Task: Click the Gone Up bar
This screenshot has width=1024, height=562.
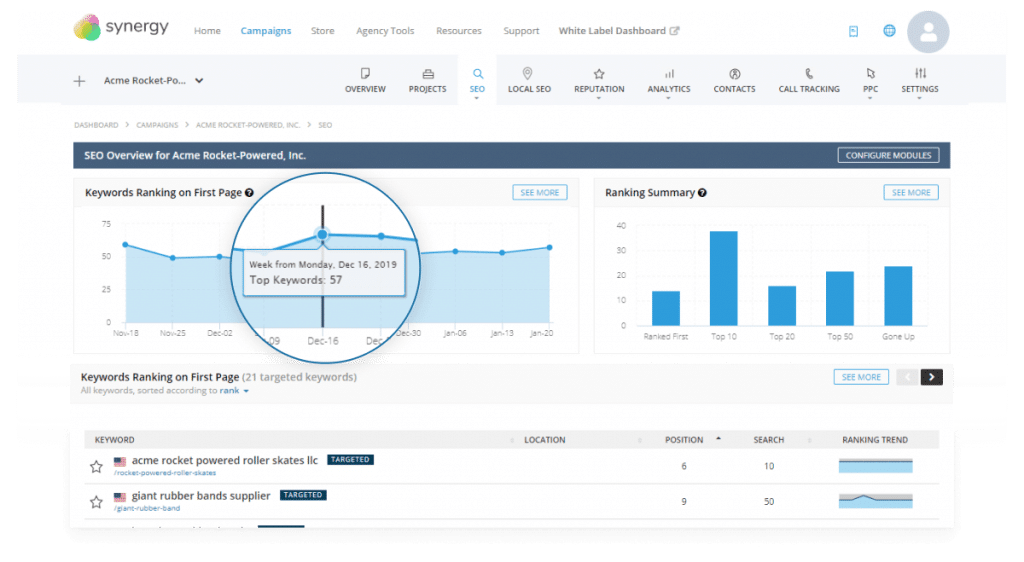Action: pyautogui.click(x=898, y=296)
